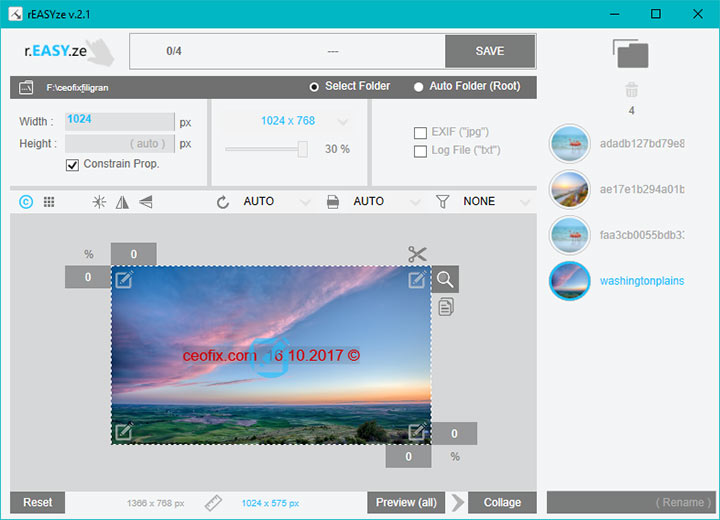The width and height of the screenshot is (720, 520).
Task: Click the add images folder icon
Action: pos(631,54)
